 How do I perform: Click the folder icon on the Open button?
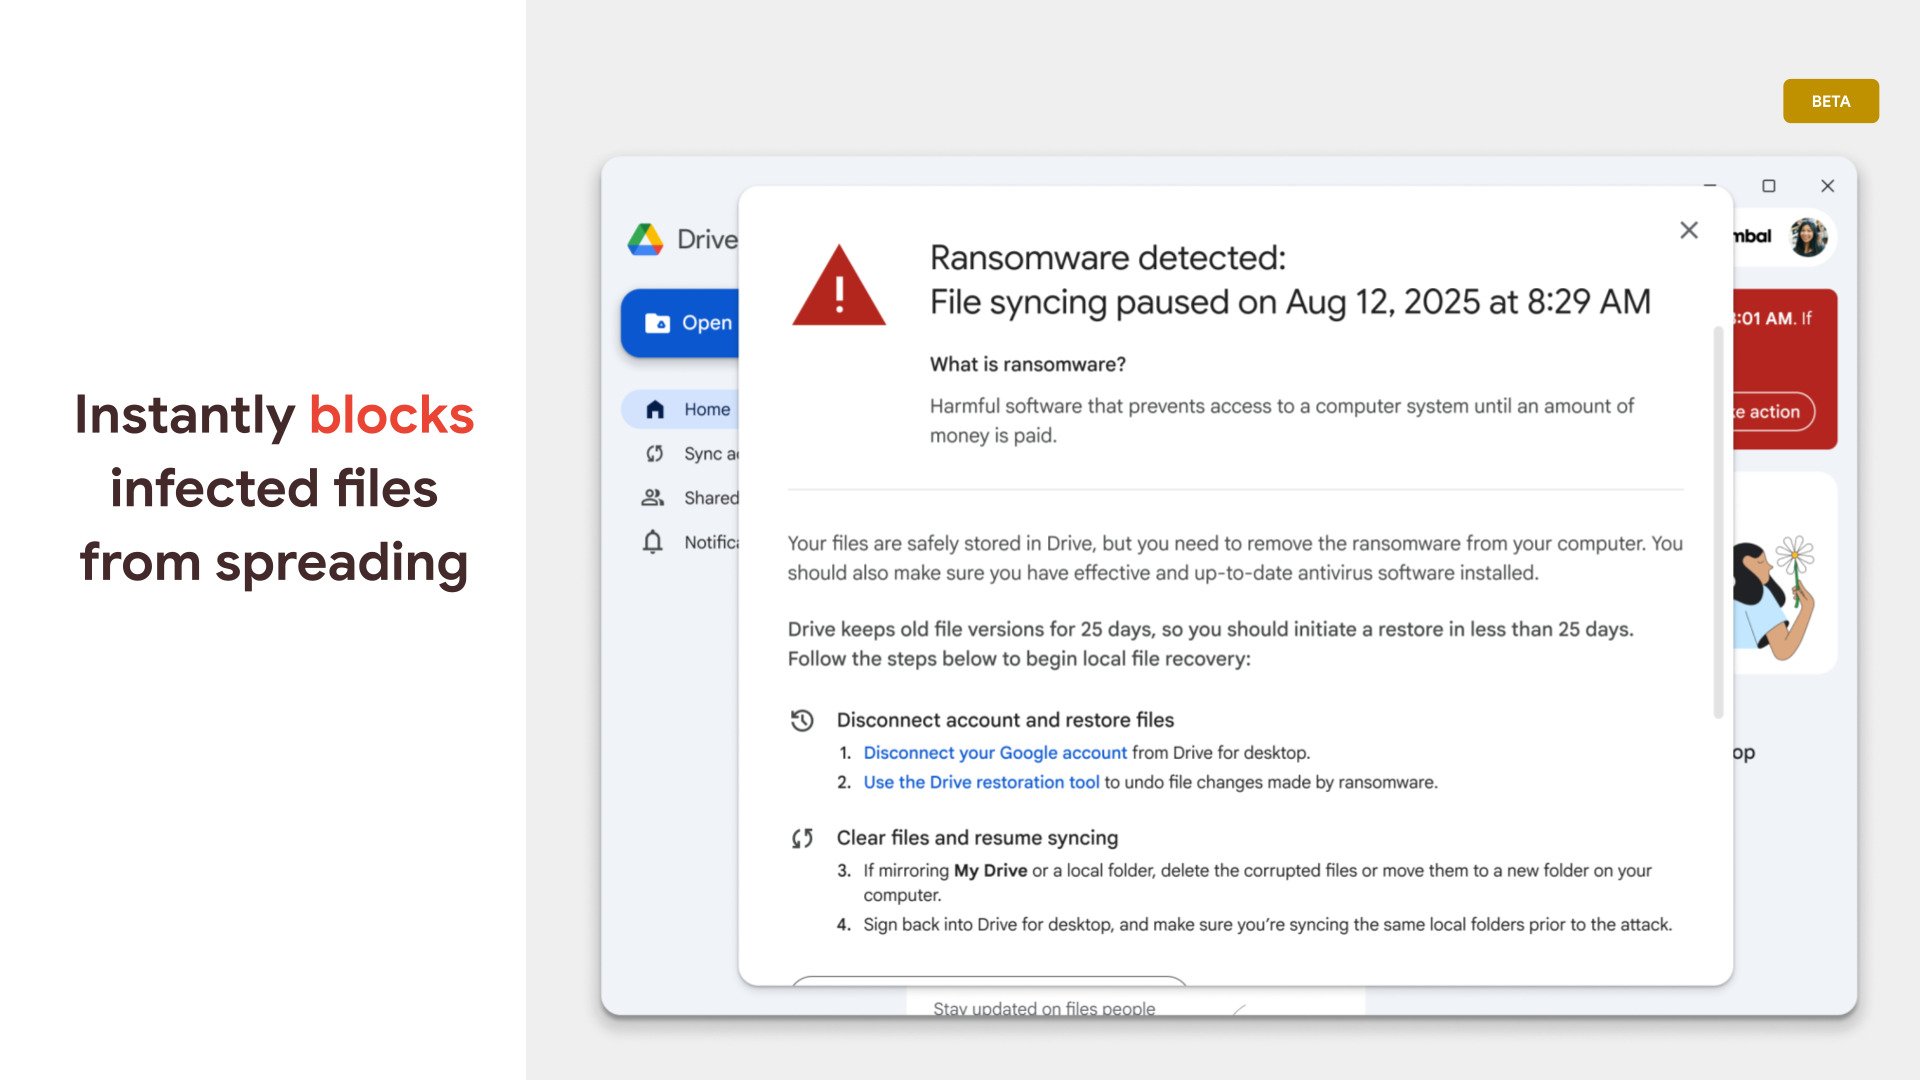[x=659, y=322]
